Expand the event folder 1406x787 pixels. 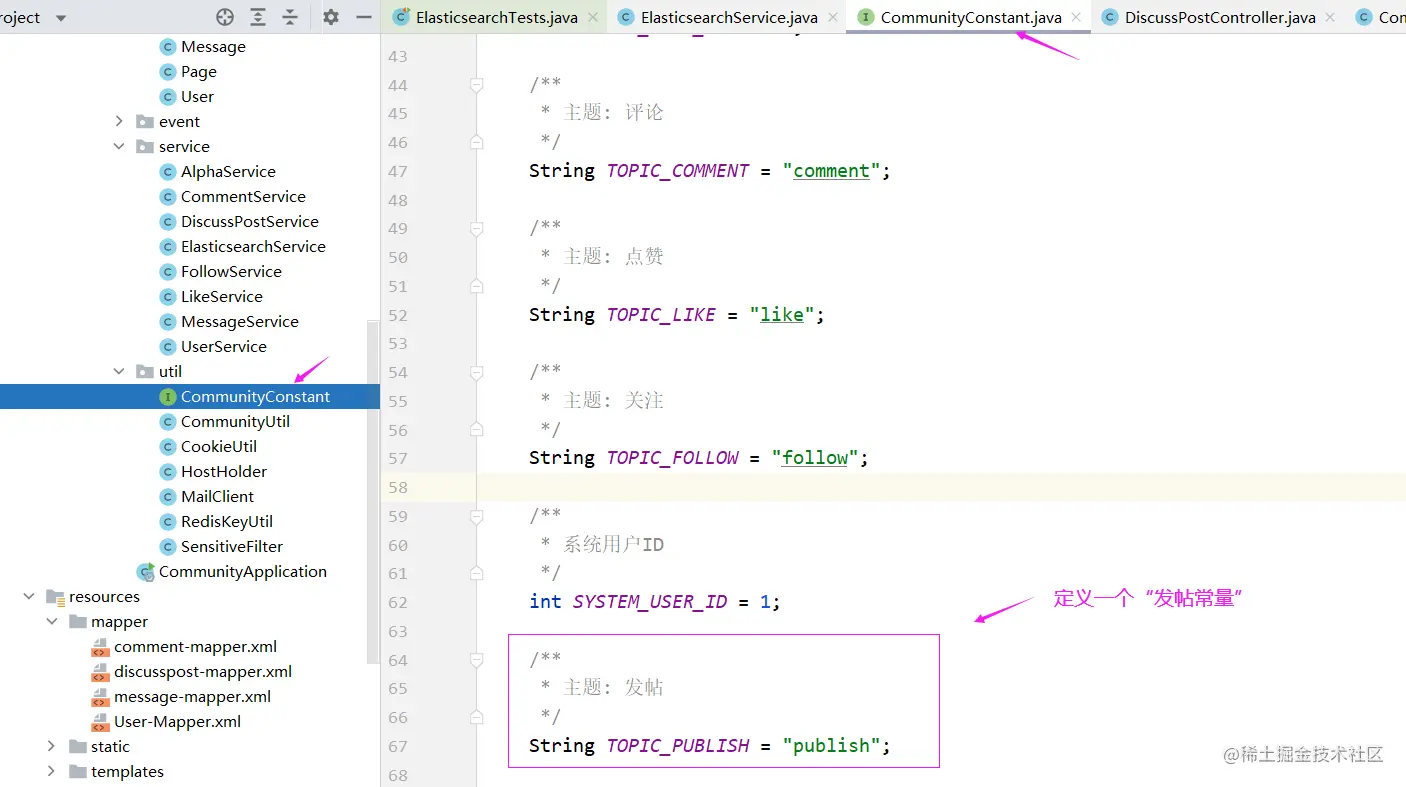coord(119,121)
